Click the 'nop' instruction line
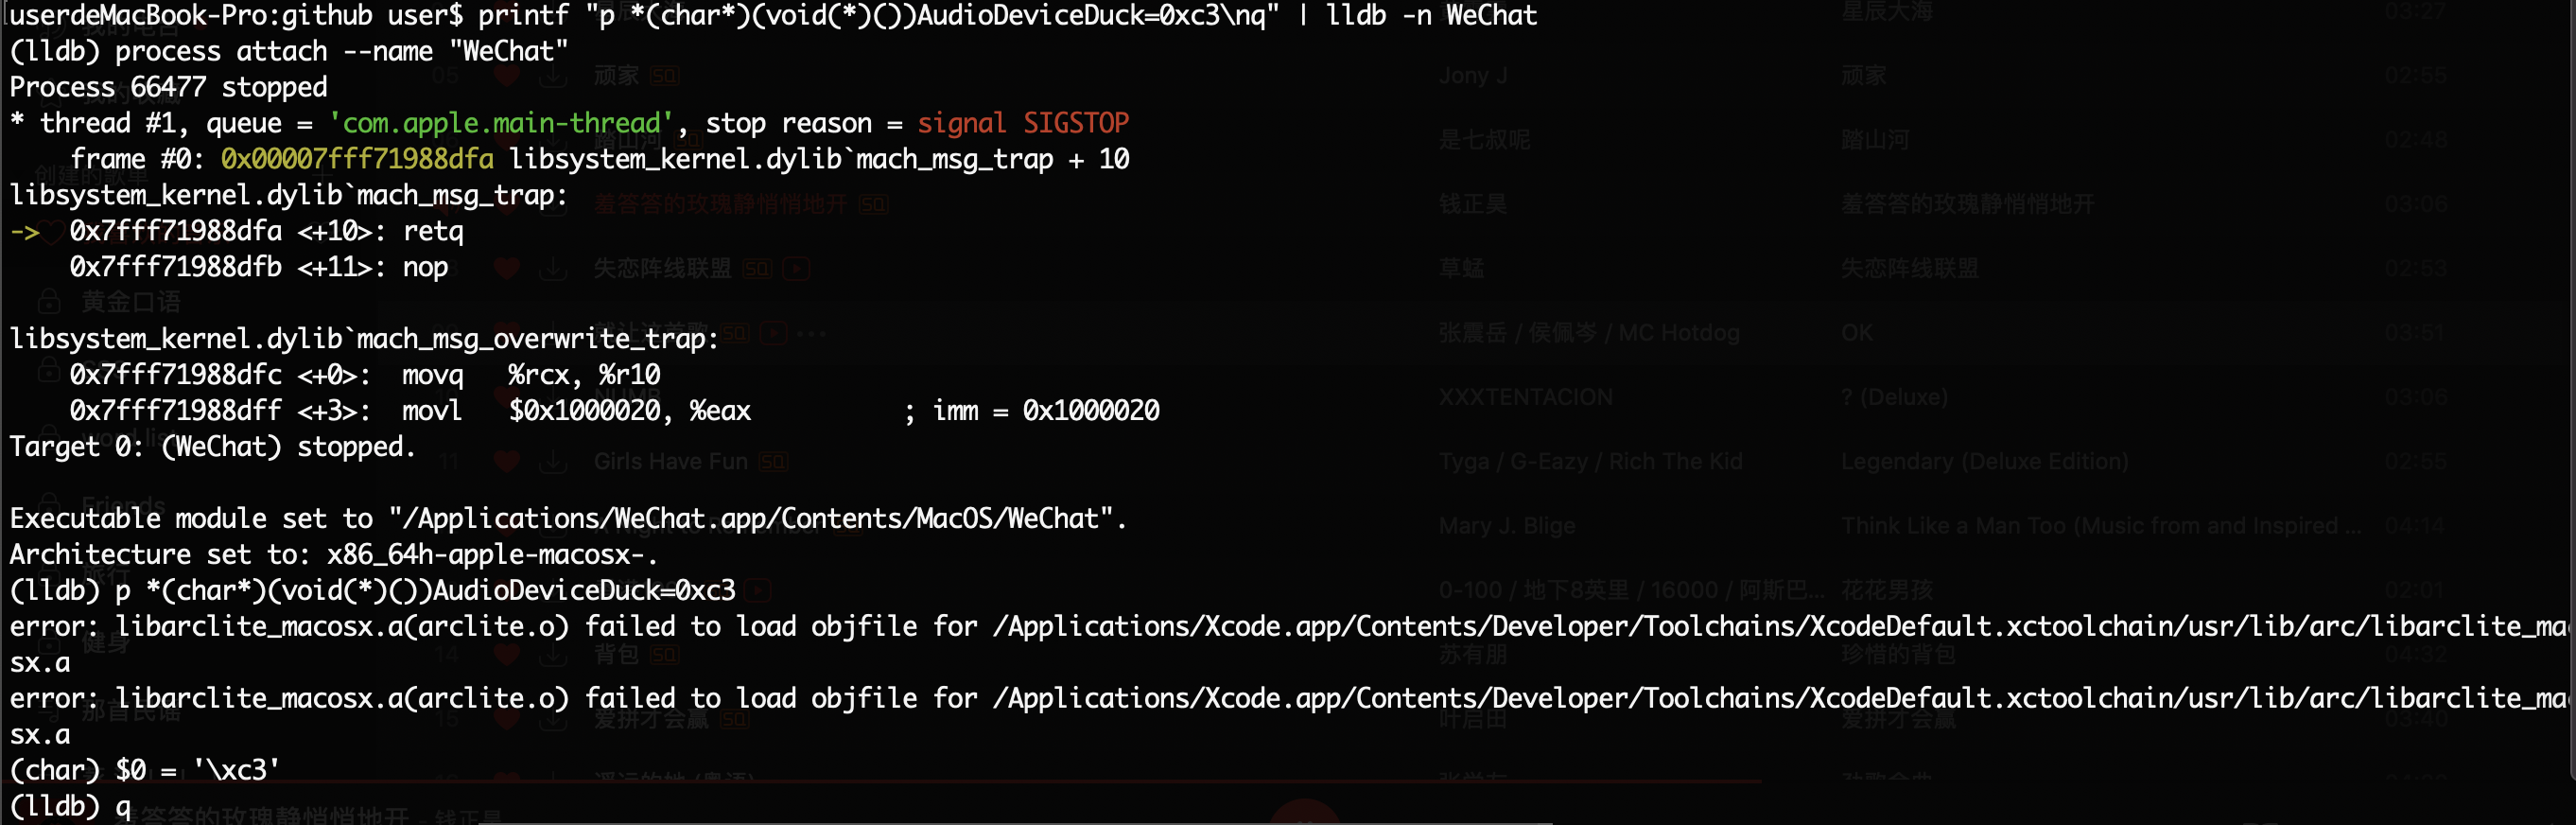Viewport: 2576px width, 825px height. pyautogui.click(x=258, y=268)
